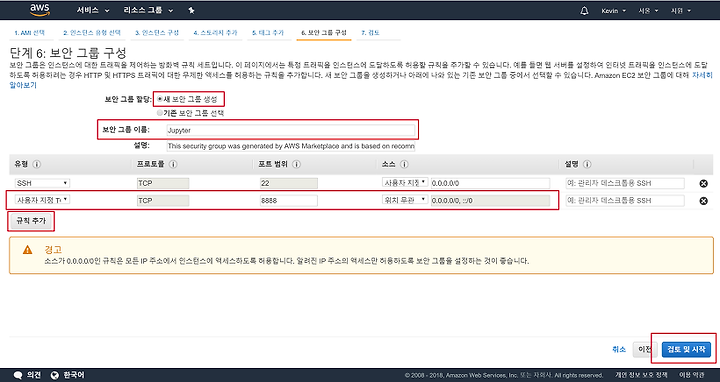Go to step 2 인스턴스 유형 선택 tab
720x382 pixels.
pyautogui.click(x=92, y=33)
